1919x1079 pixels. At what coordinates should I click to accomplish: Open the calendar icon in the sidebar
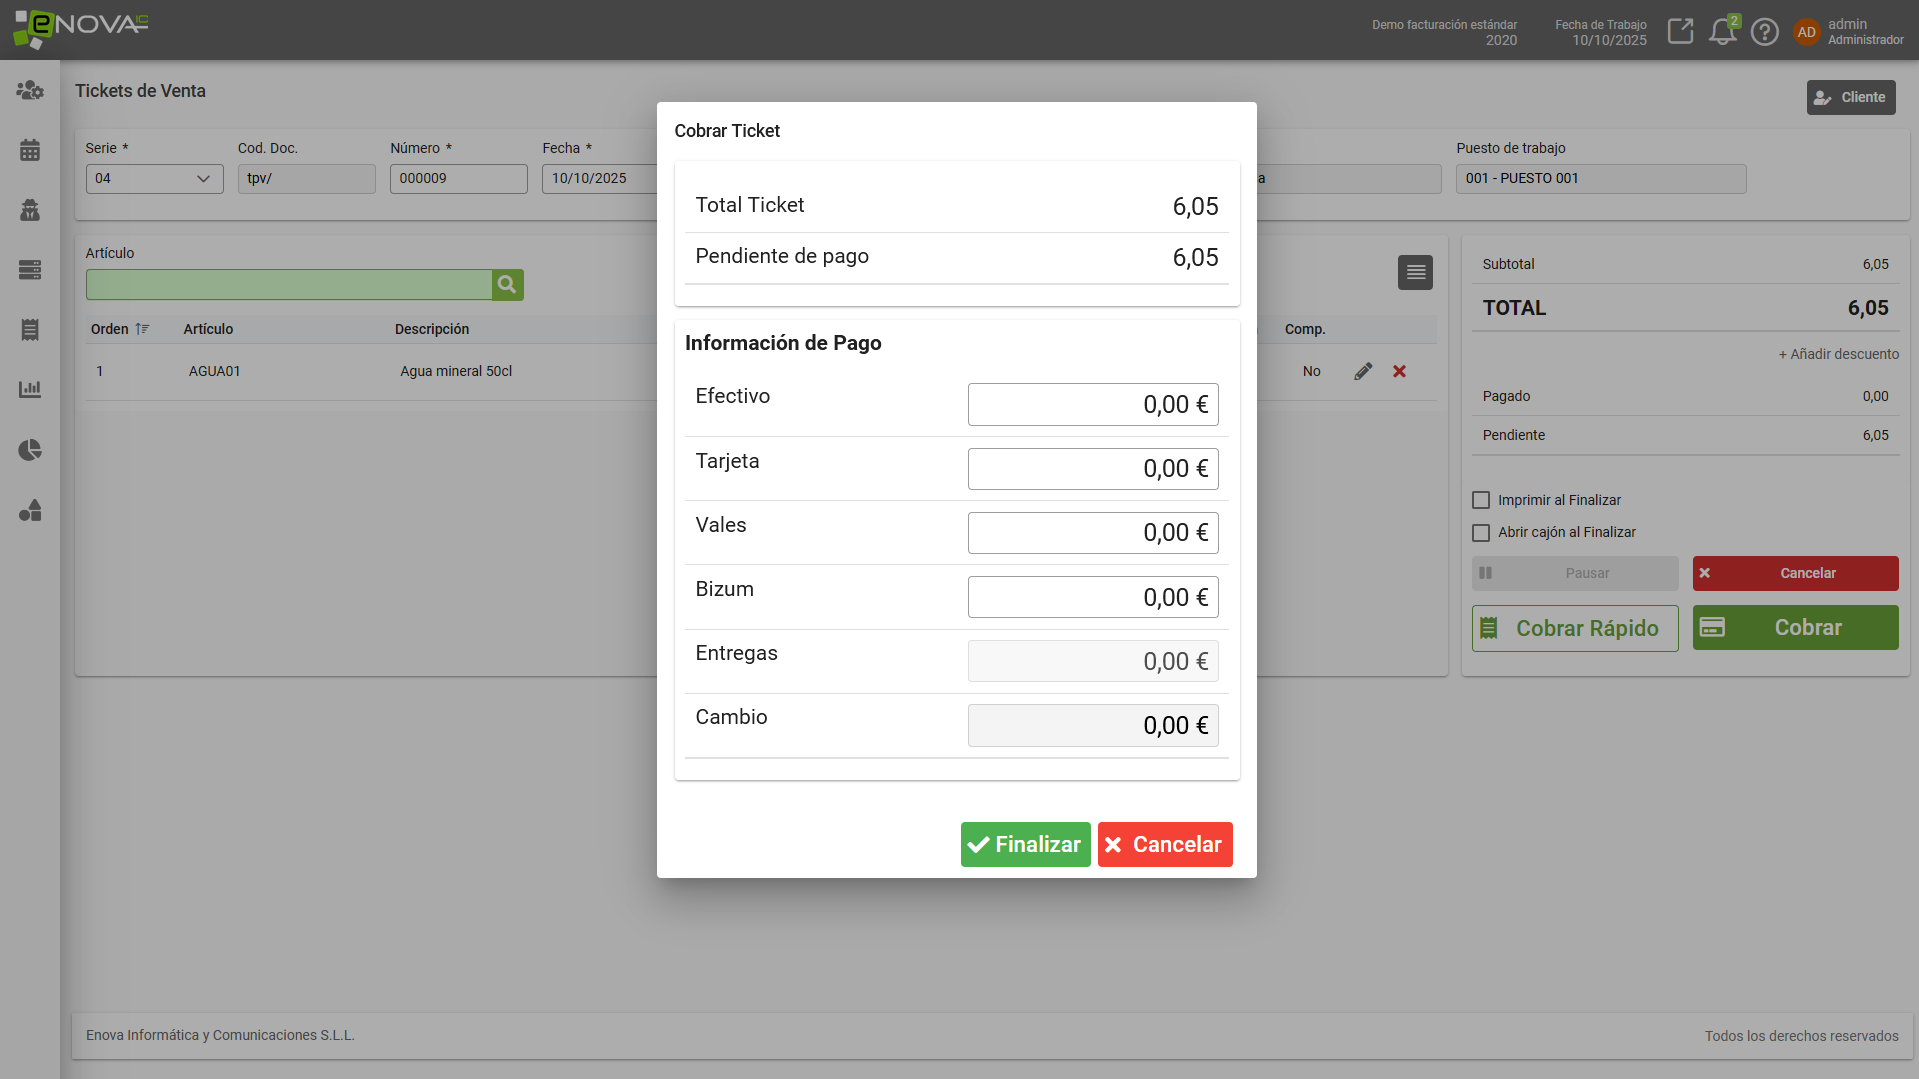click(x=30, y=150)
